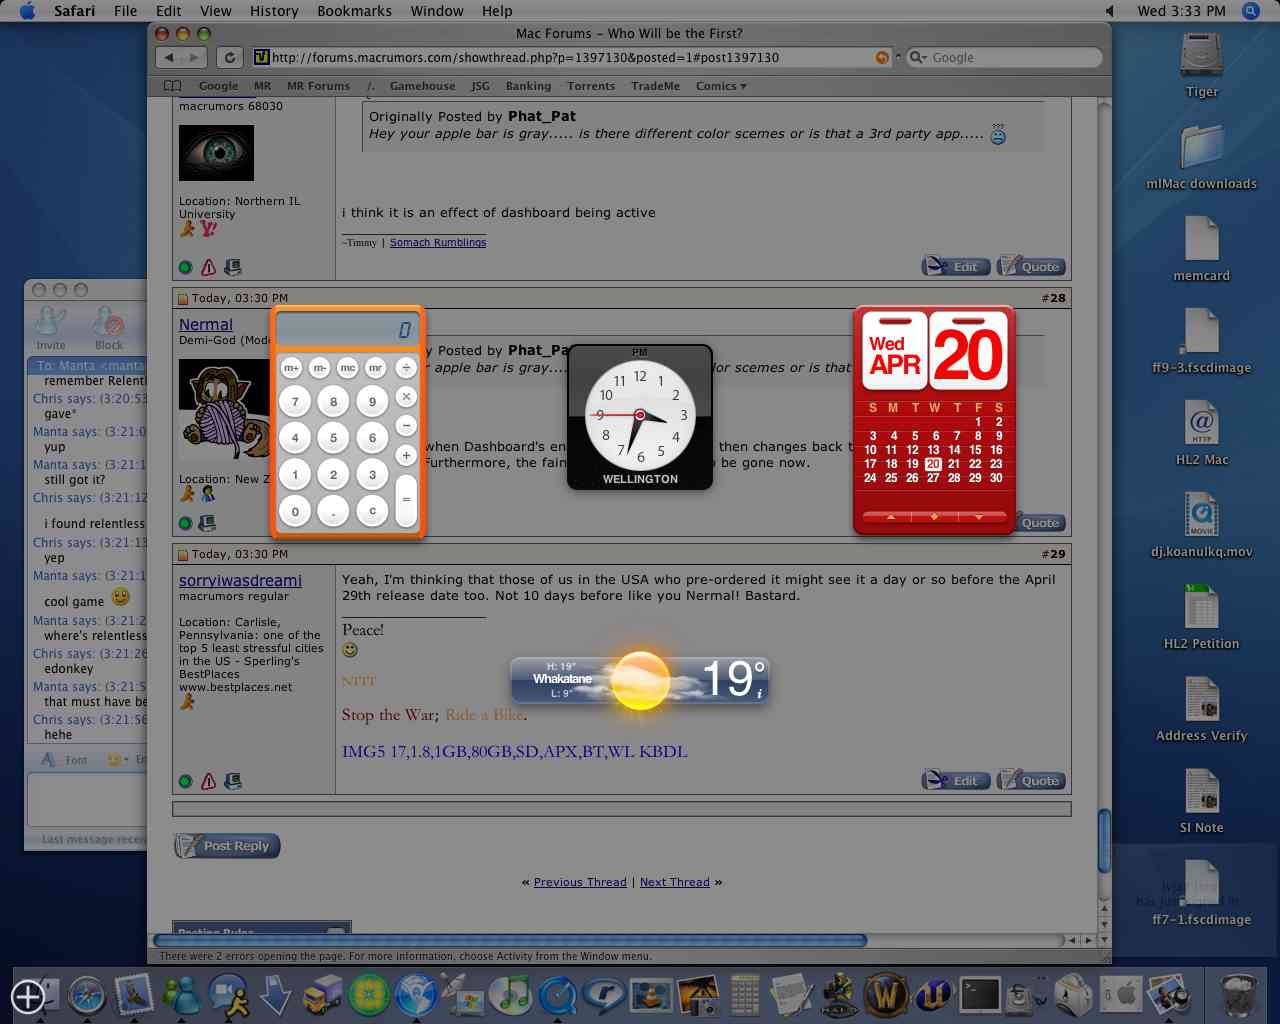Click the Safari reload page button
This screenshot has height=1024, width=1280.
click(230, 57)
